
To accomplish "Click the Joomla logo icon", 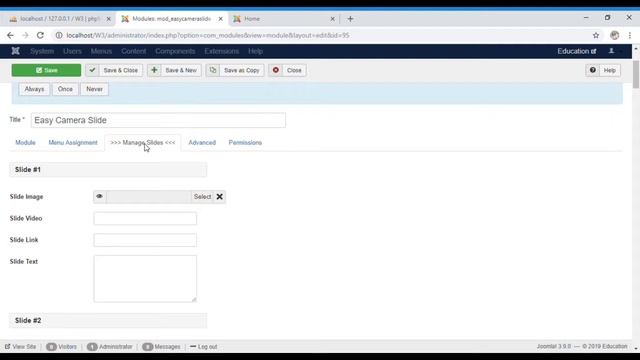I will point(16,51).
